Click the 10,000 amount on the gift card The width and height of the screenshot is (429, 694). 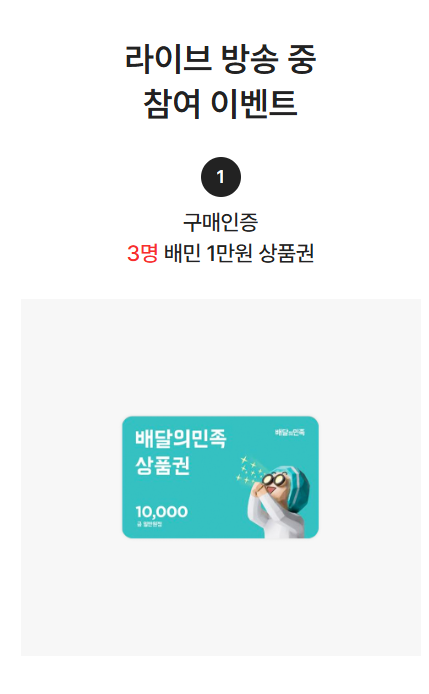(x=162, y=512)
